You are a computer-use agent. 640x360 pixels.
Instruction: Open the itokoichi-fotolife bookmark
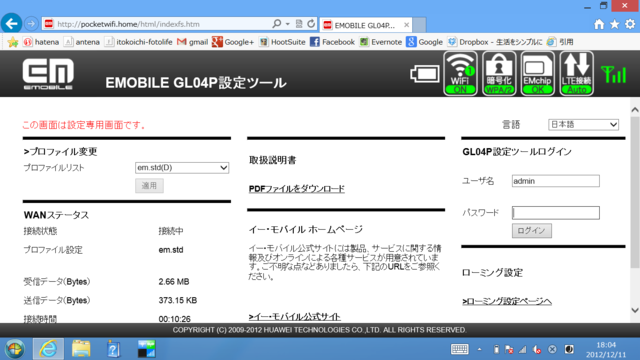(x=138, y=42)
